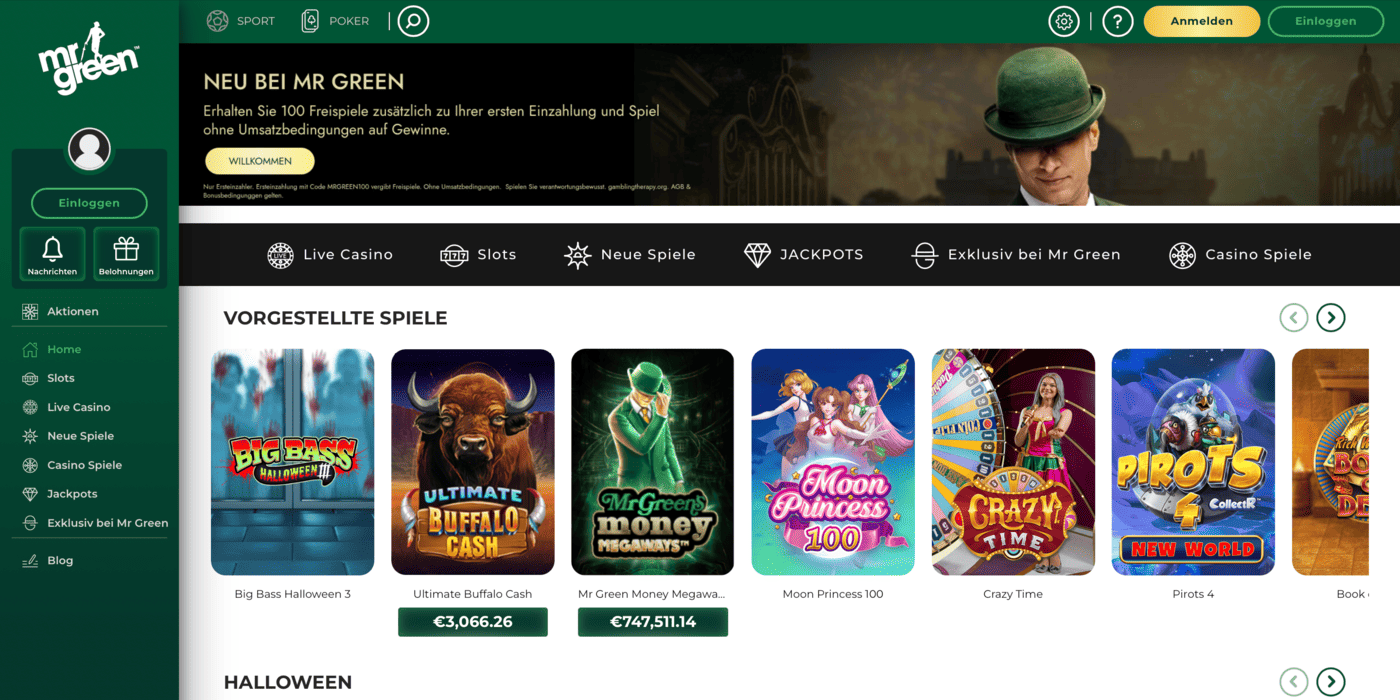Switch to Slots category tab
This screenshot has width=1400, height=700.
(x=478, y=255)
